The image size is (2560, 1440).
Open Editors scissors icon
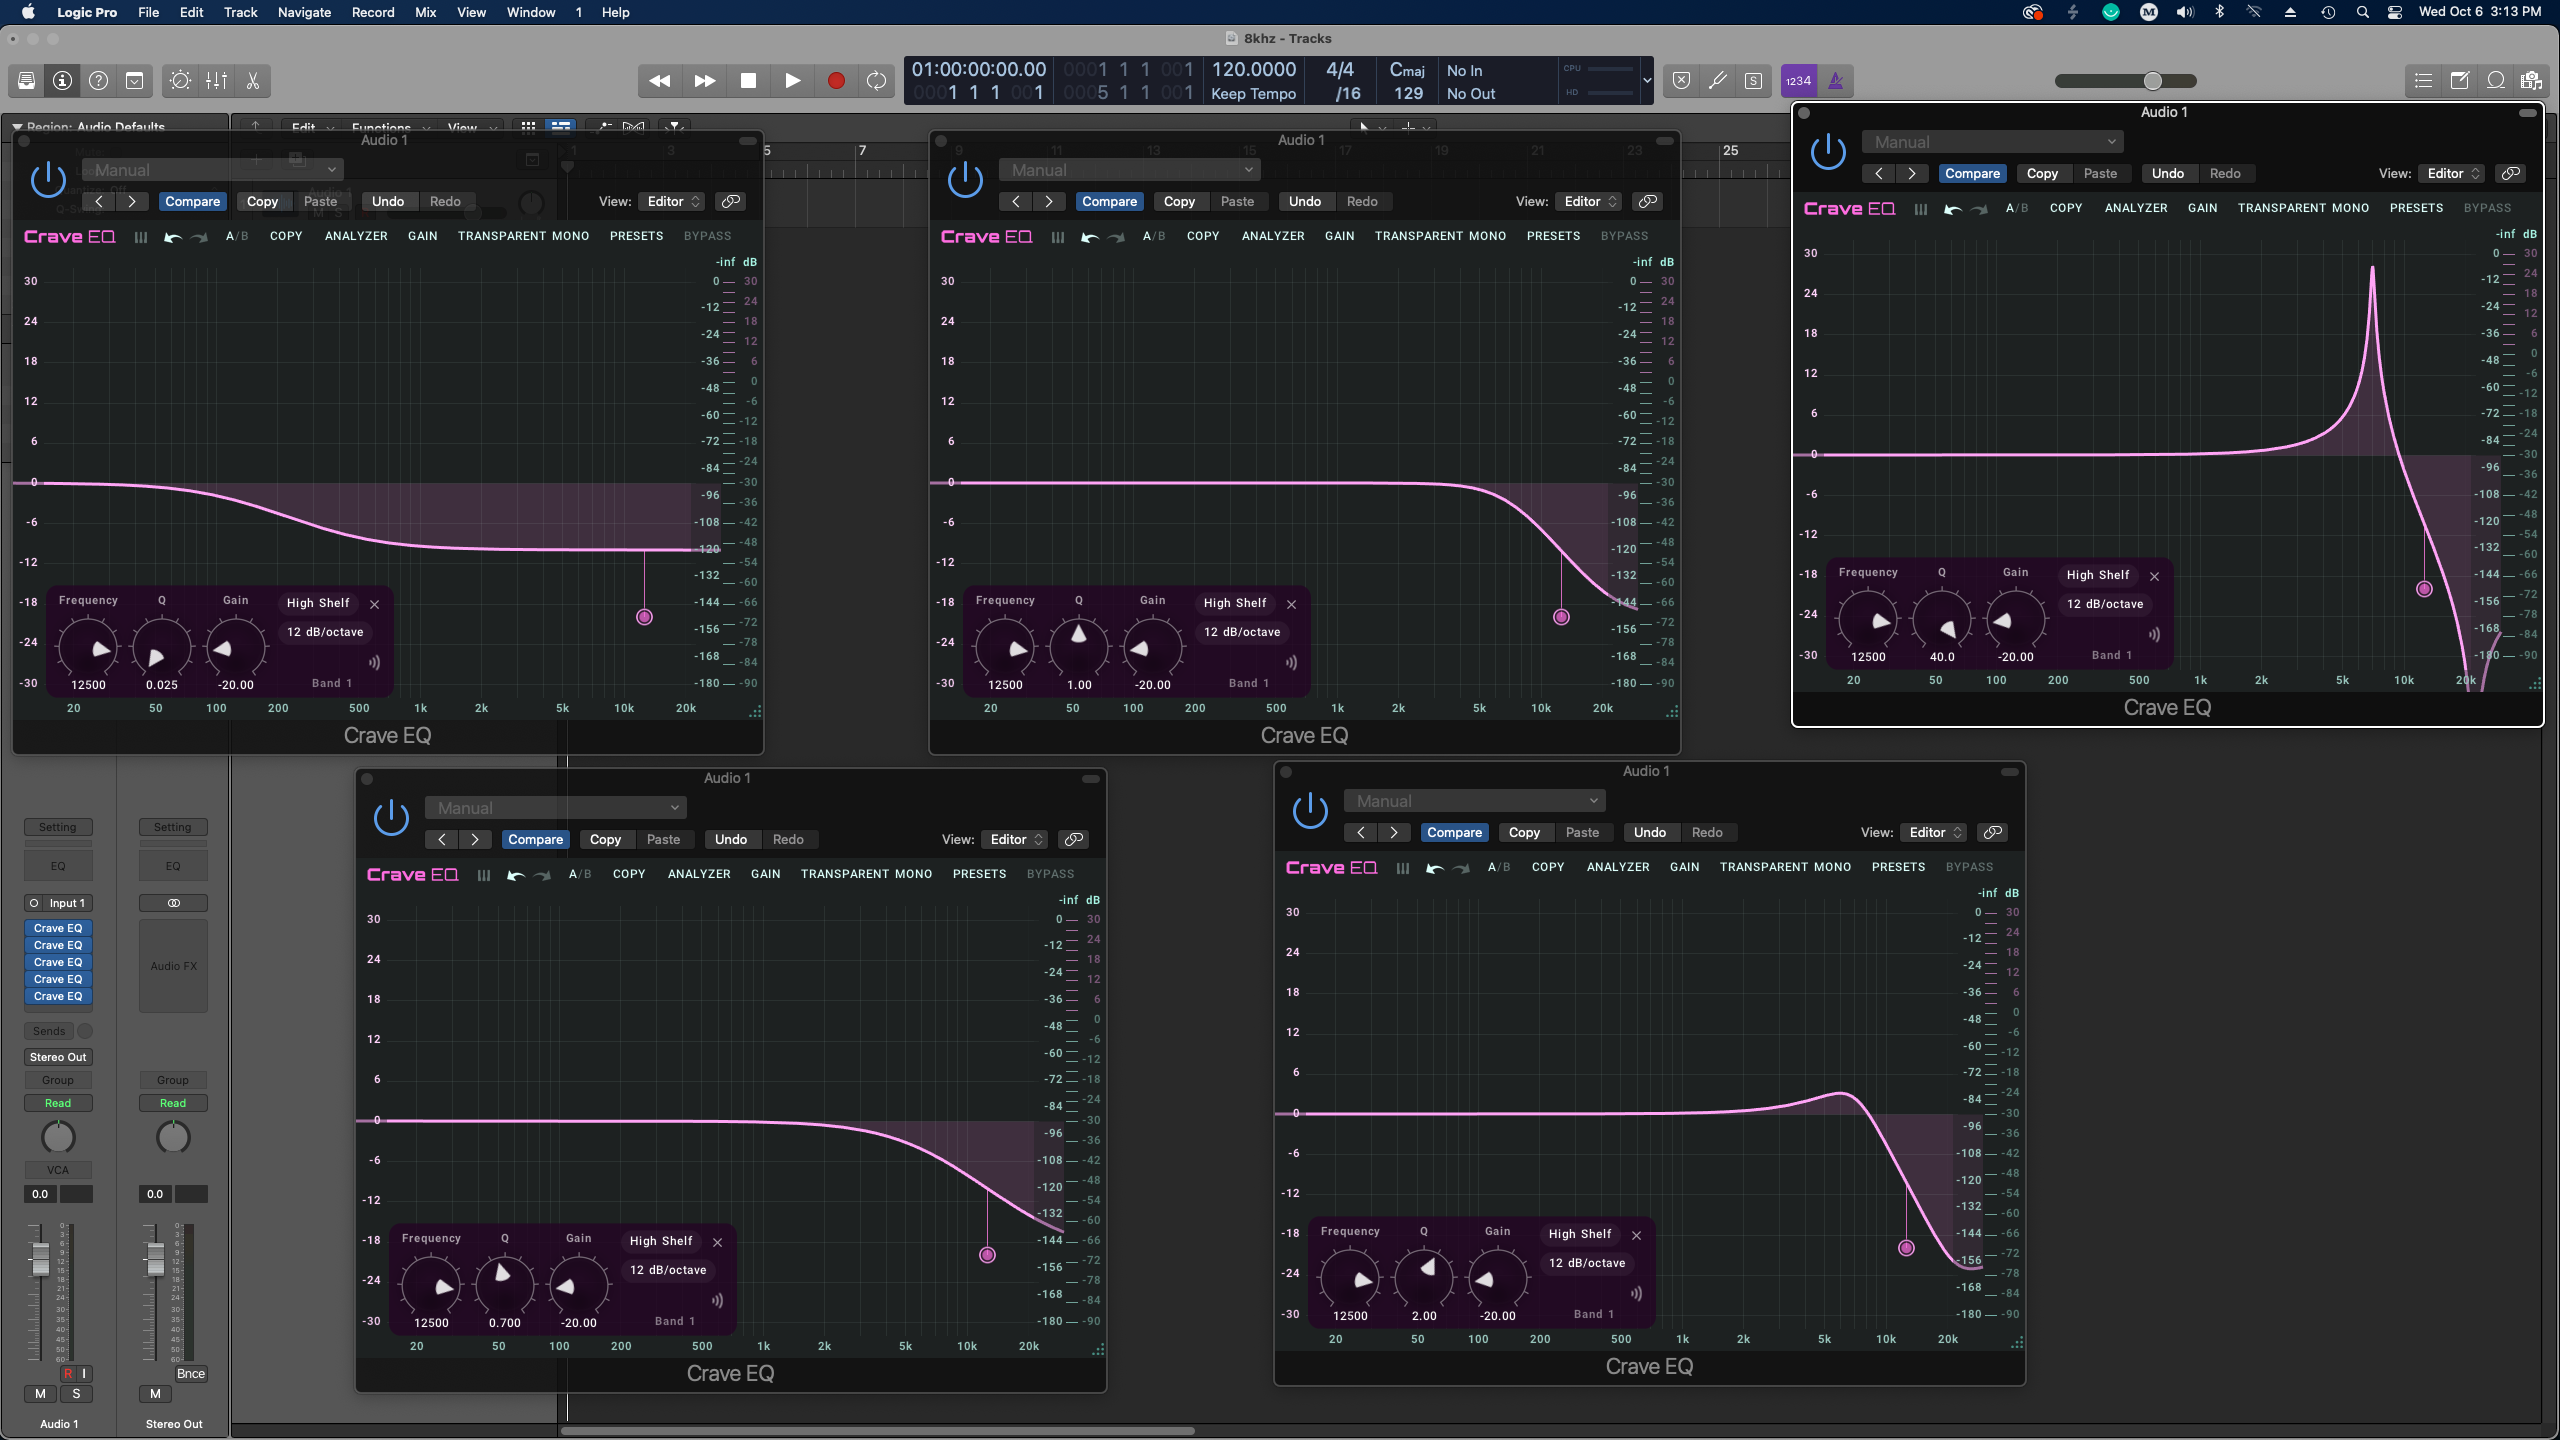pos(253,81)
